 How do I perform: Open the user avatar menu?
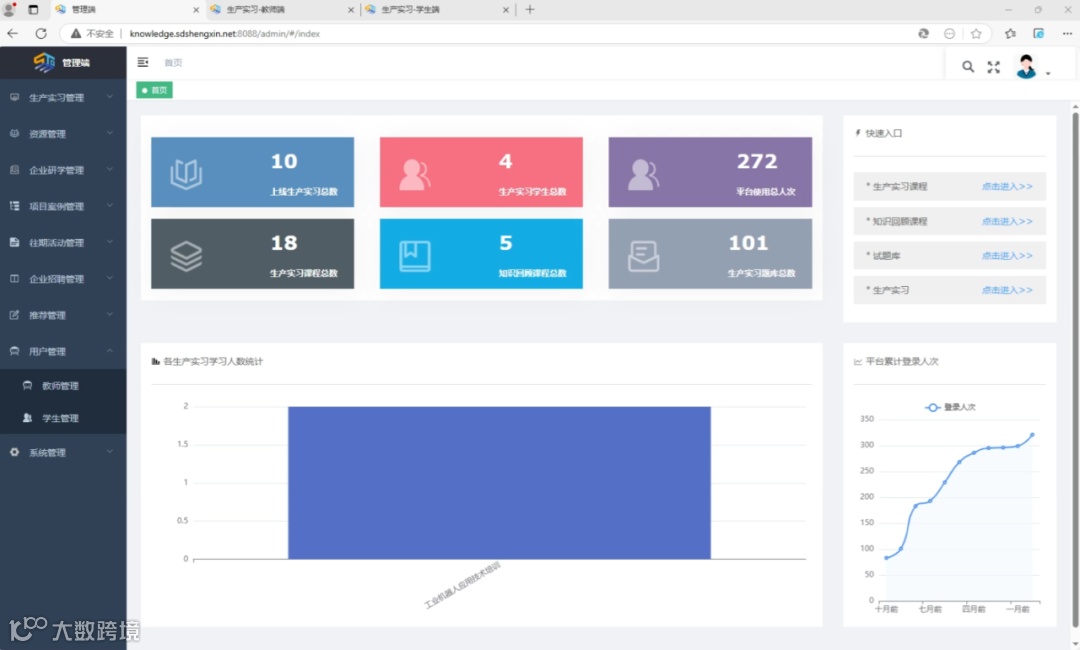point(1026,67)
